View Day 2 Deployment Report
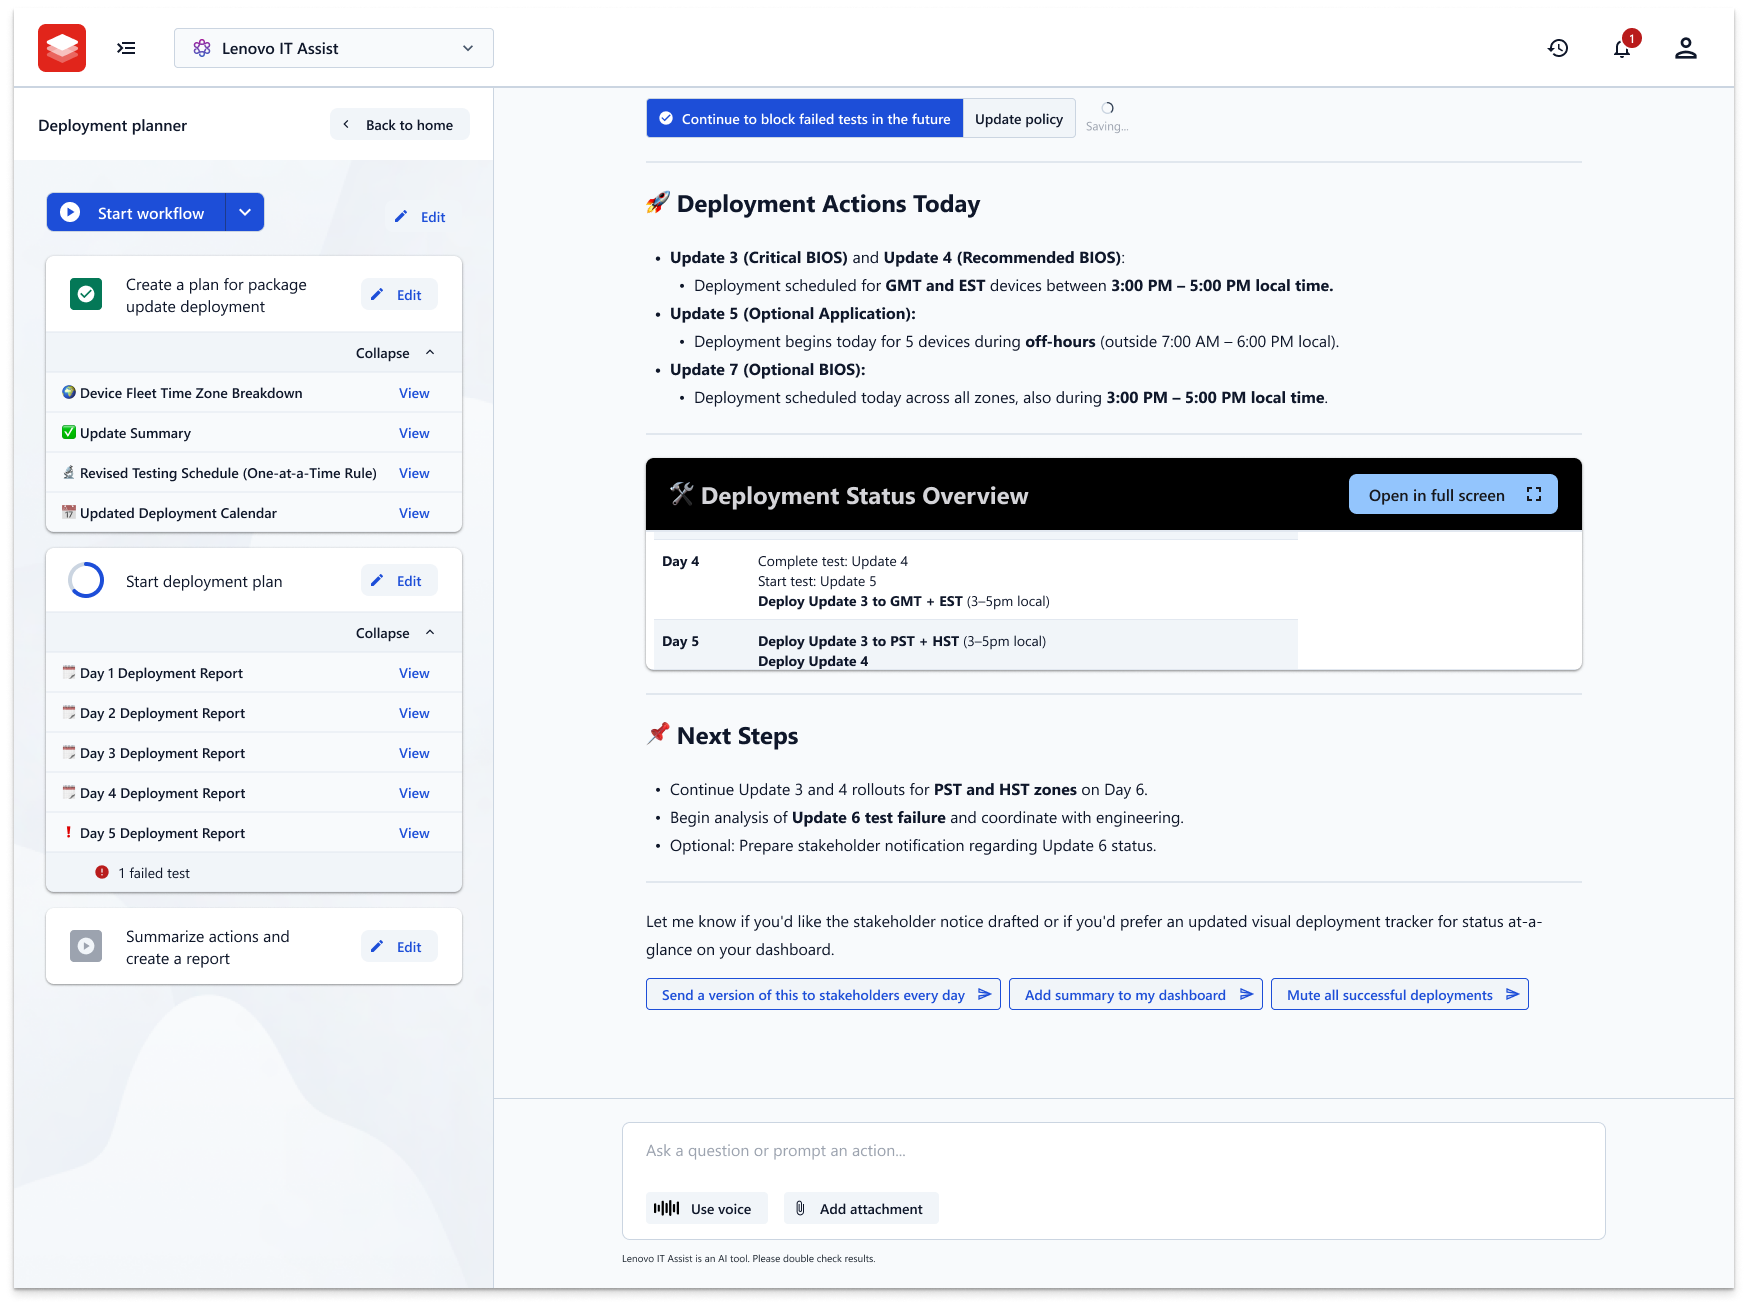Screen dimensions: 1748x1308 [414, 713]
